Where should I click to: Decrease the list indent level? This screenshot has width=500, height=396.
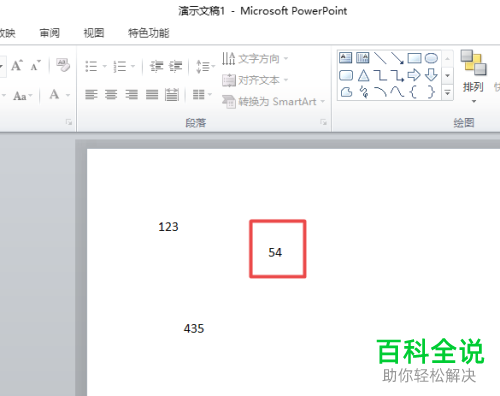tap(156, 66)
